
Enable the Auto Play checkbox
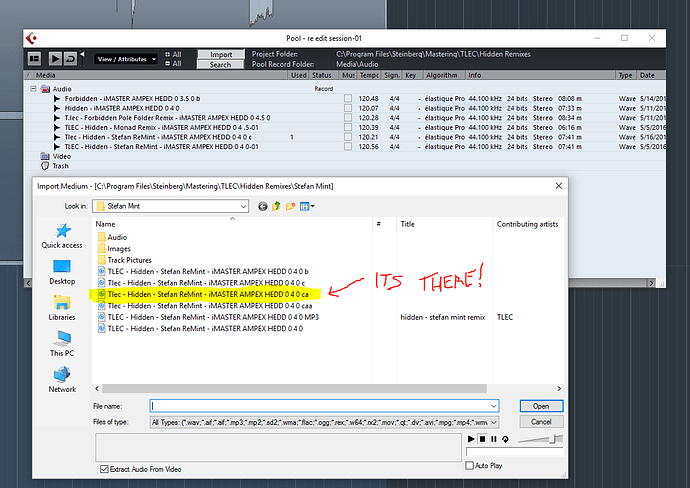click(x=470, y=466)
